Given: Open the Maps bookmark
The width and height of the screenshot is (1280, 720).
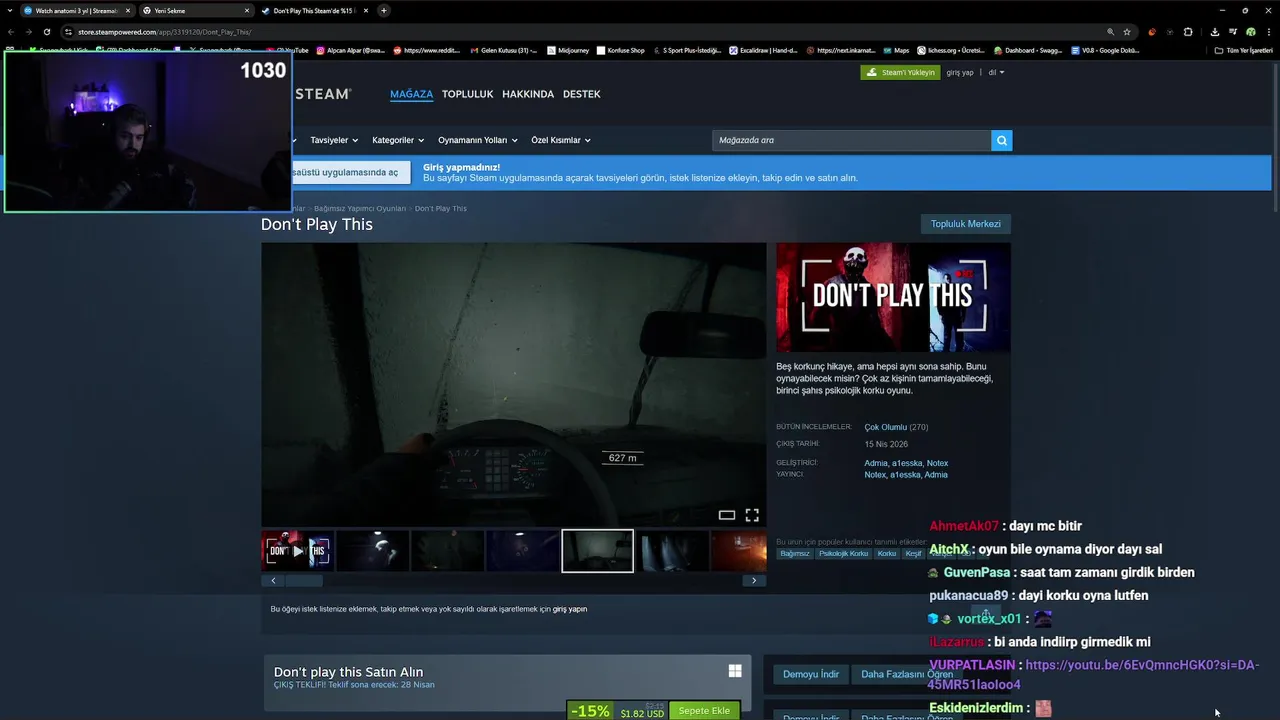Looking at the screenshot, I should [x=896, y=50].
